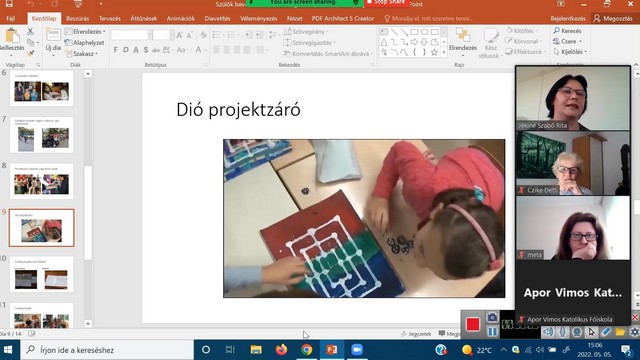The image size is (640, 360).
Task: Open the Elrendezés layout dropdown
Action: pyautogui.click(x=85, y=31)
